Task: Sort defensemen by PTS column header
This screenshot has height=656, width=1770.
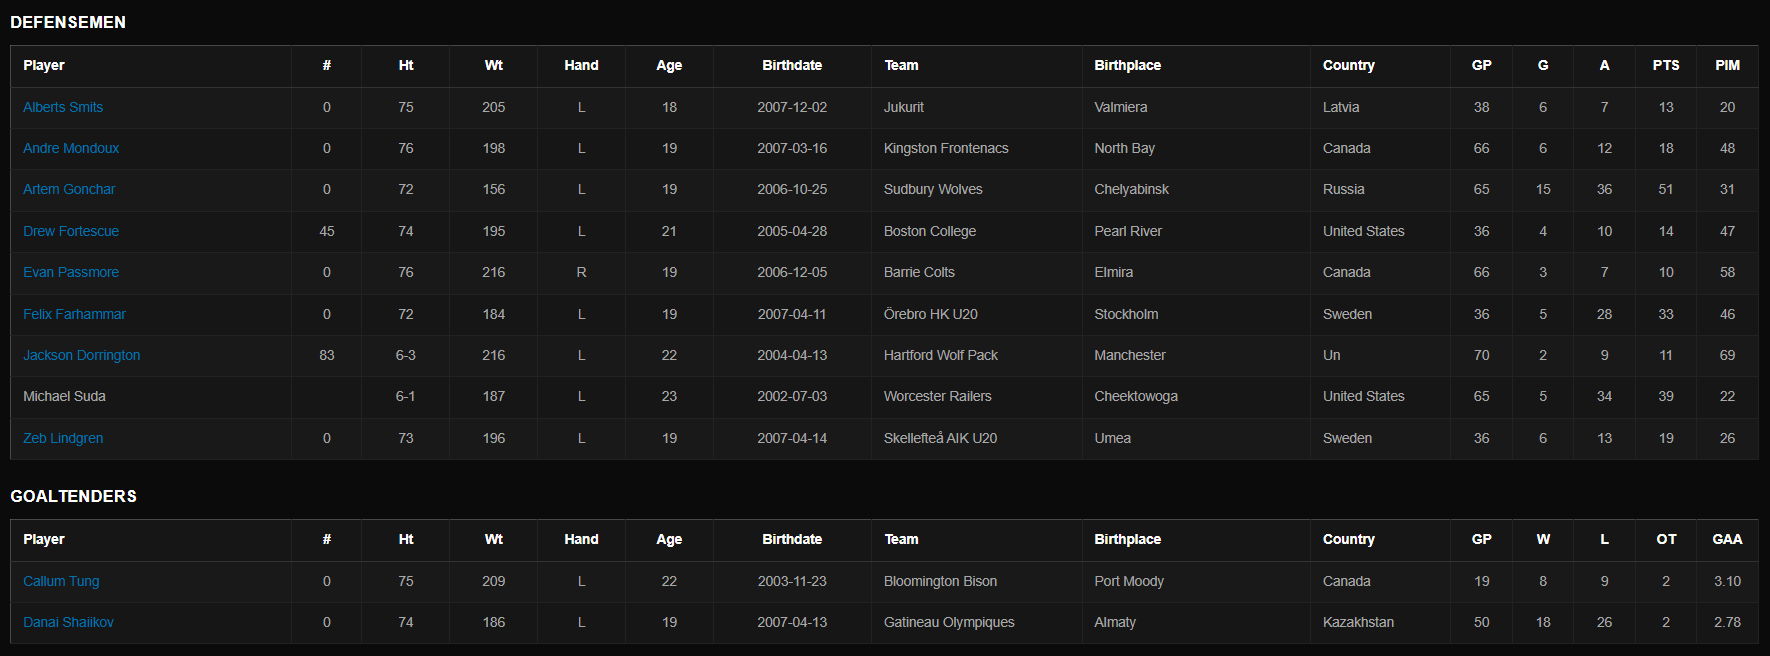Action: 1666,65
